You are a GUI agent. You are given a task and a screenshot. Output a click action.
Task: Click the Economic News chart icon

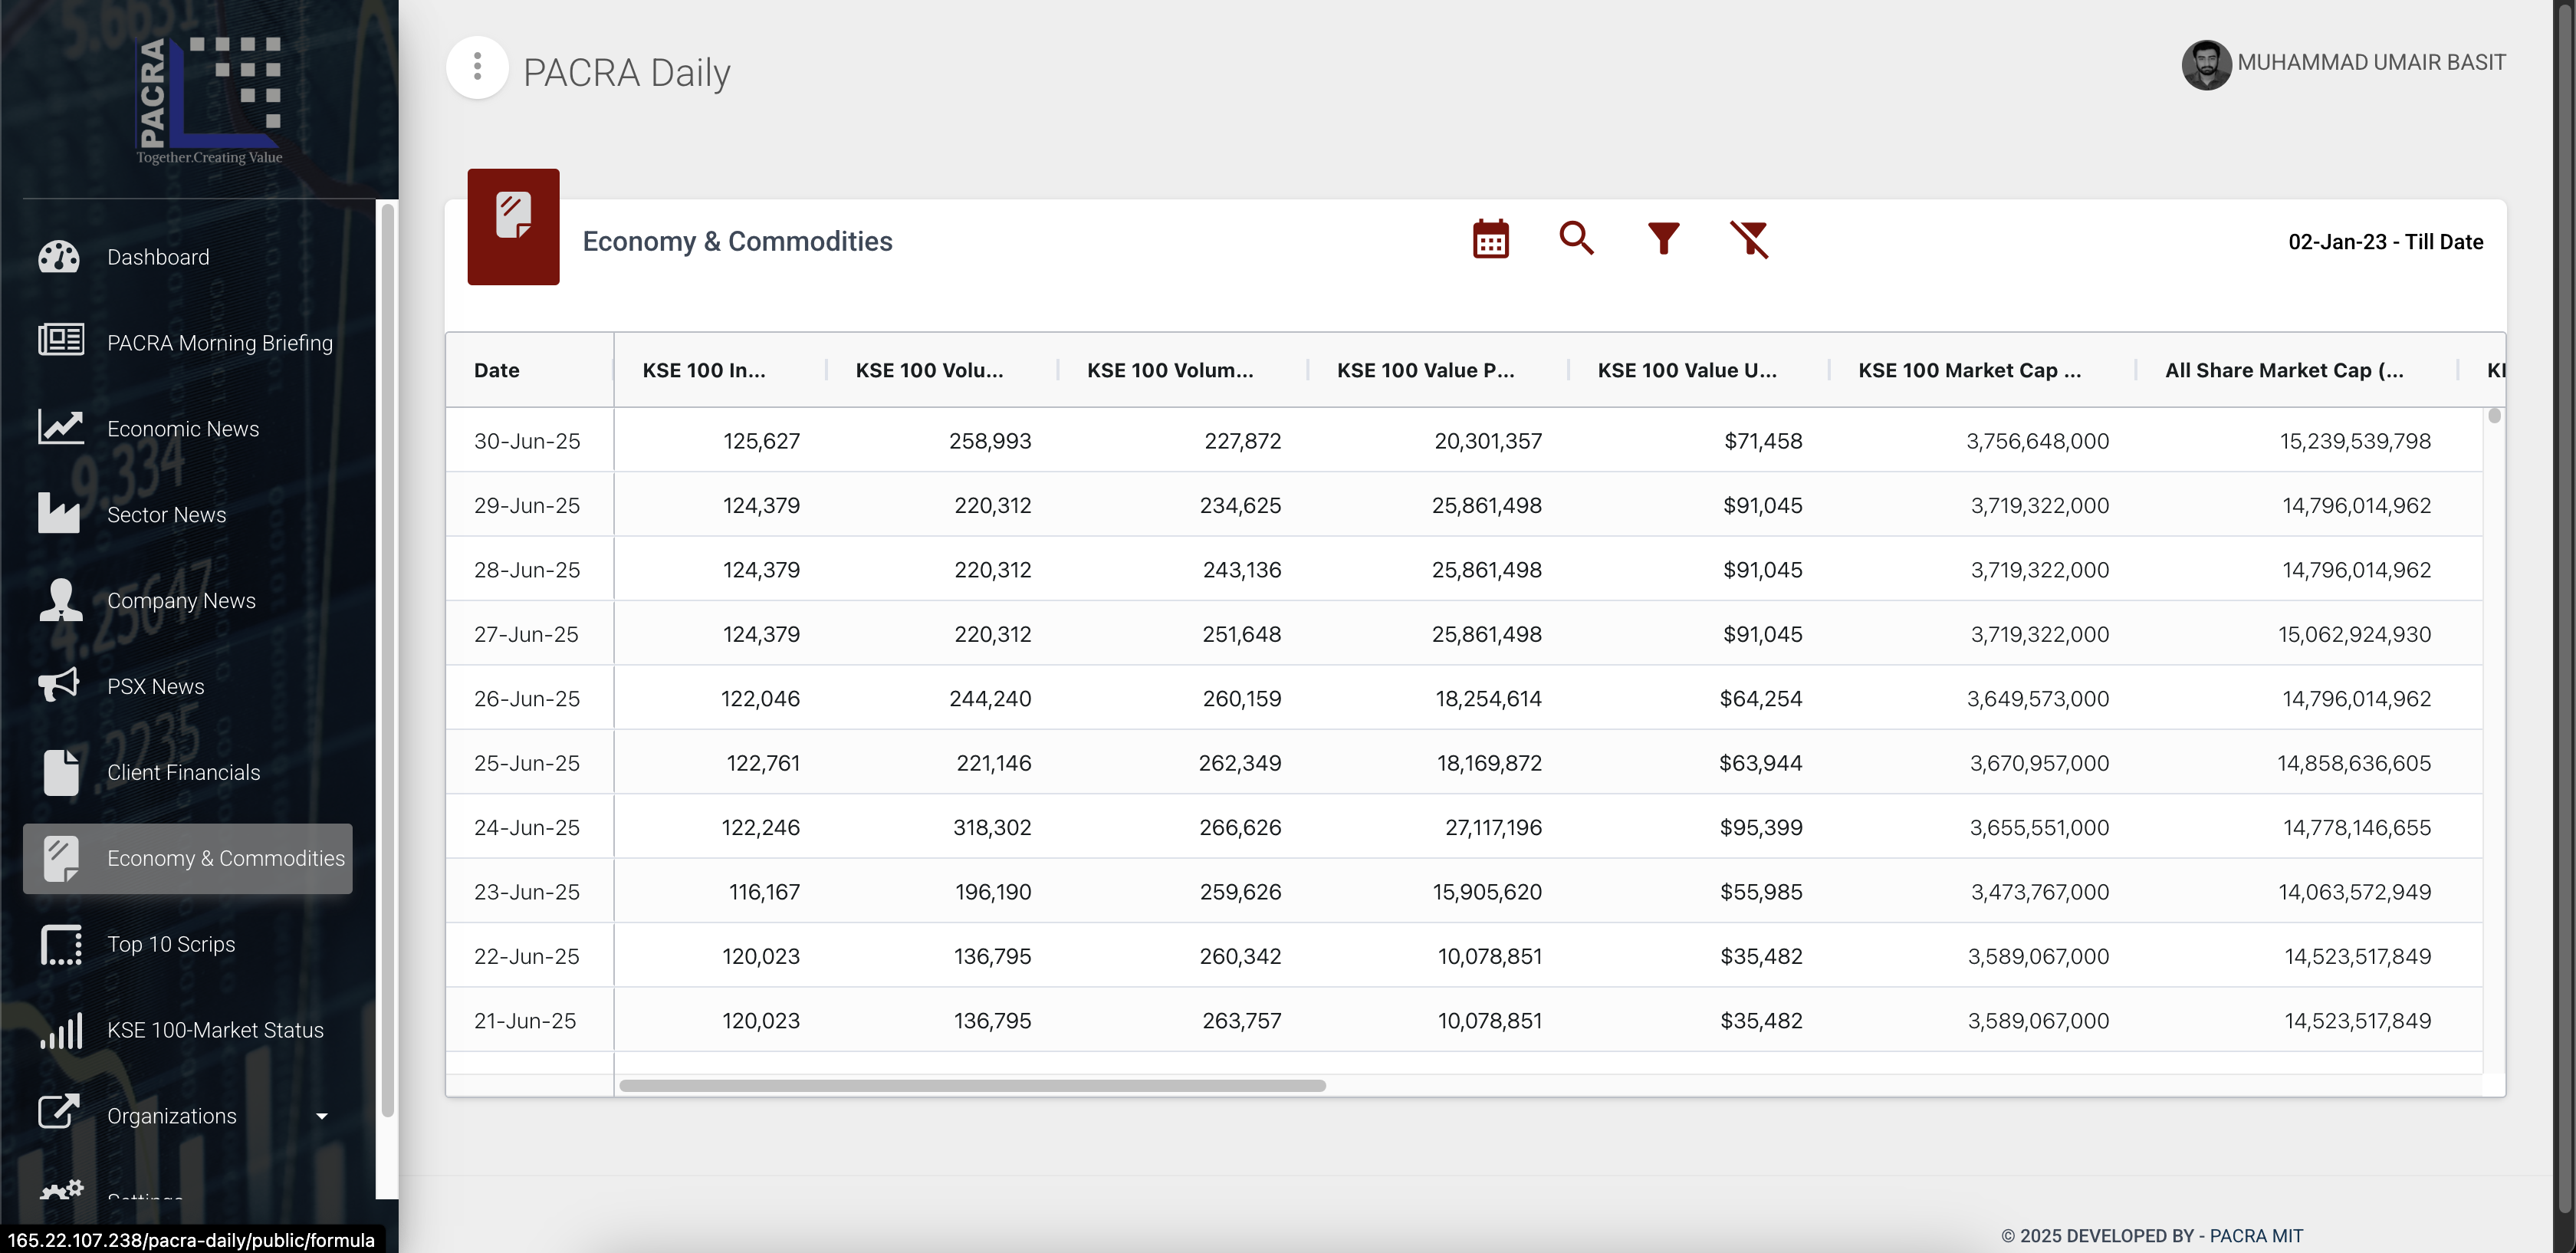60,427
